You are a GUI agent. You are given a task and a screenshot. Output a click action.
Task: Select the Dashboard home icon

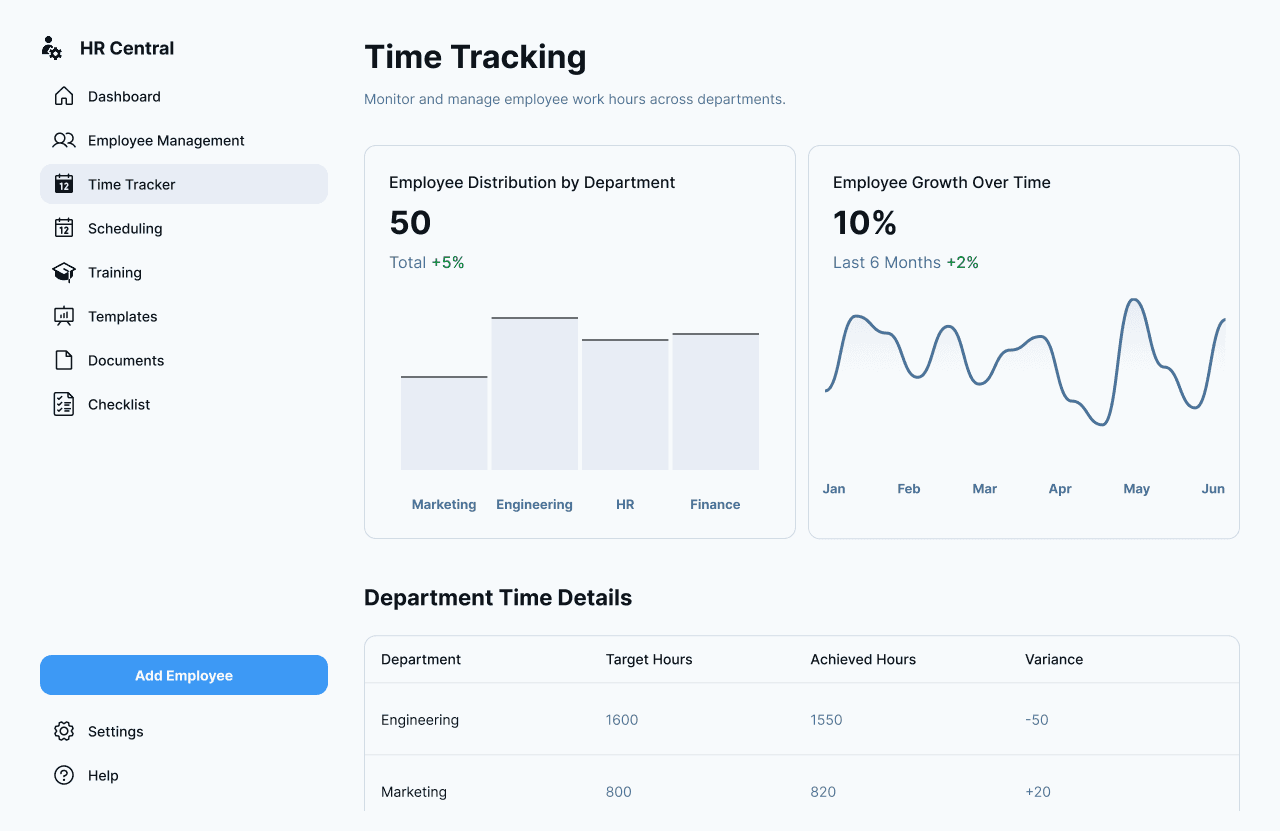pos(63,96)
